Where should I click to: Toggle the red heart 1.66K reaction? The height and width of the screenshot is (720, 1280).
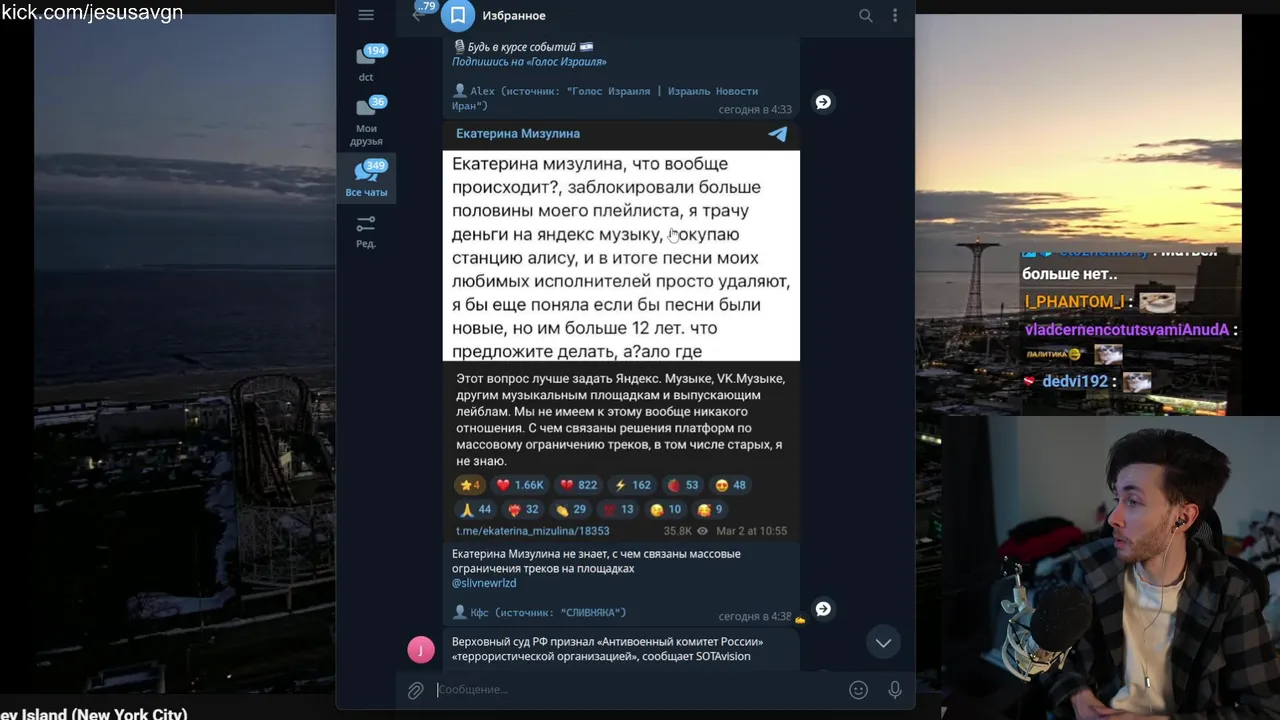[x=520, y=485]
